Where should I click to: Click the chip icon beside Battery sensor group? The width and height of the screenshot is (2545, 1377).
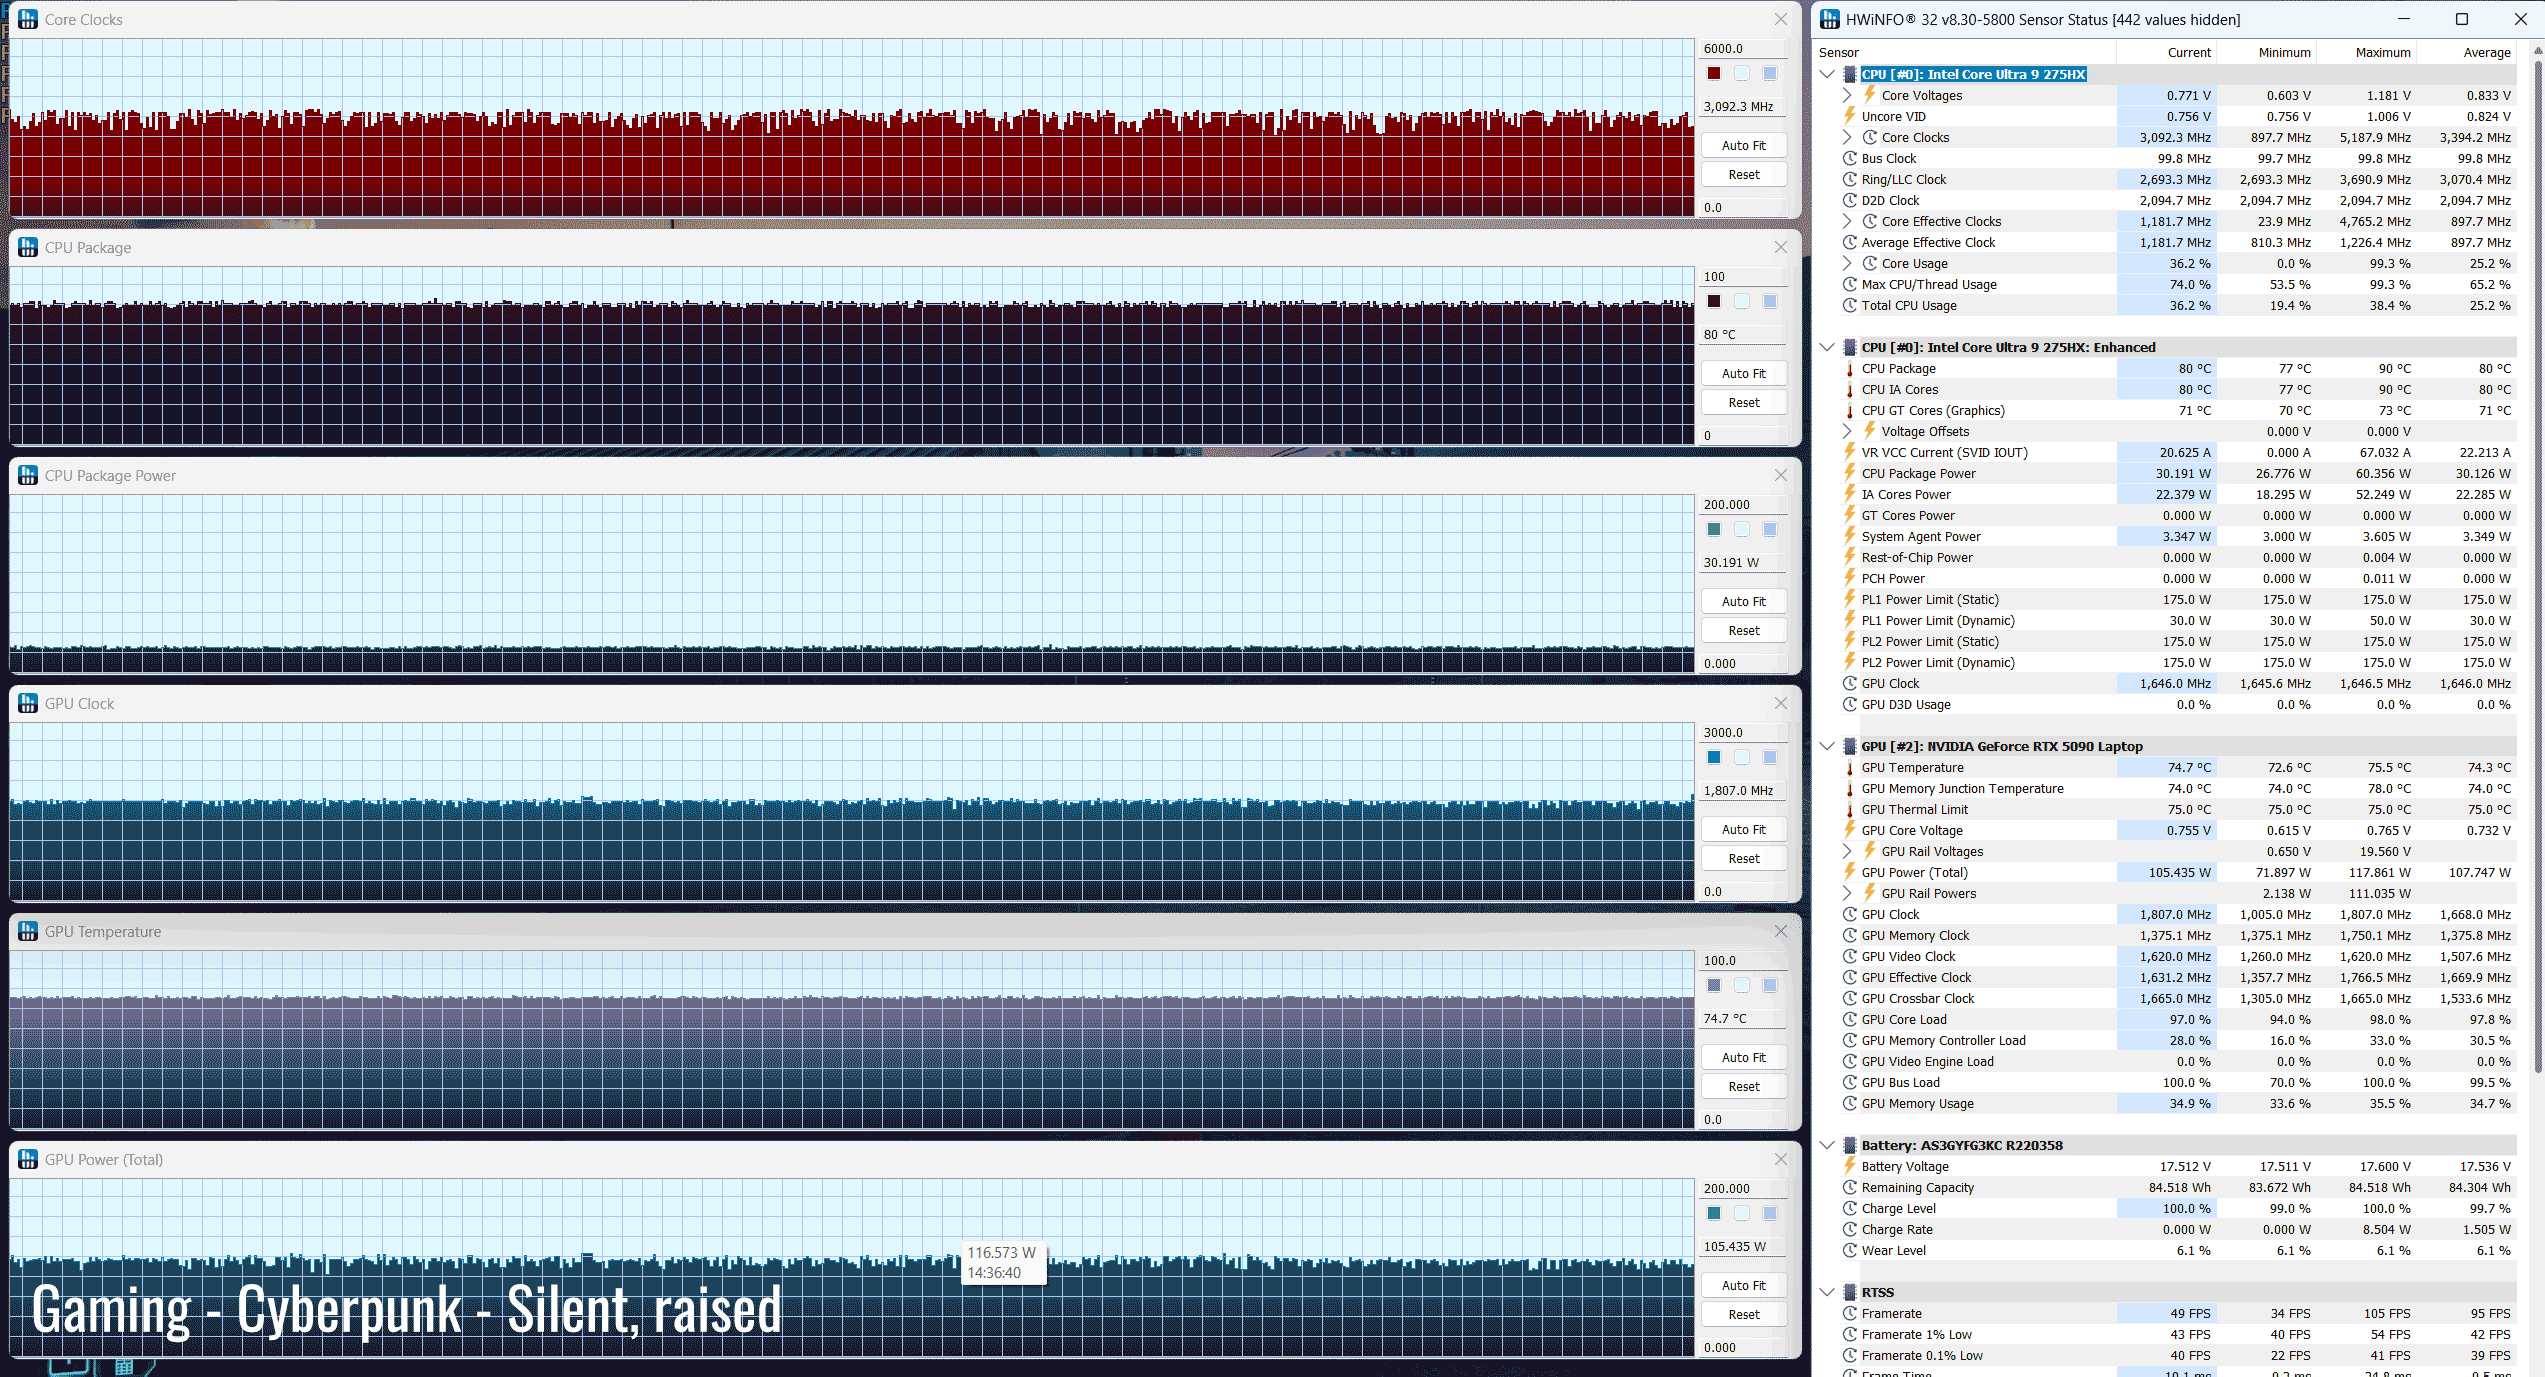[1849, 1146]
